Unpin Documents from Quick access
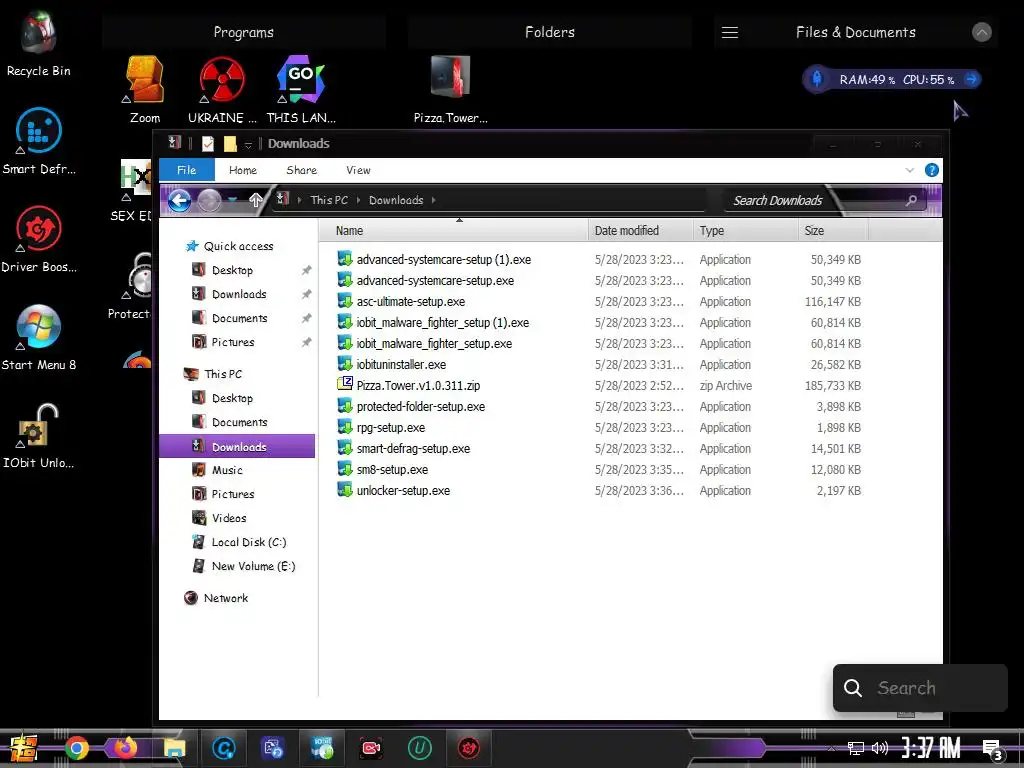 [306, 319]
